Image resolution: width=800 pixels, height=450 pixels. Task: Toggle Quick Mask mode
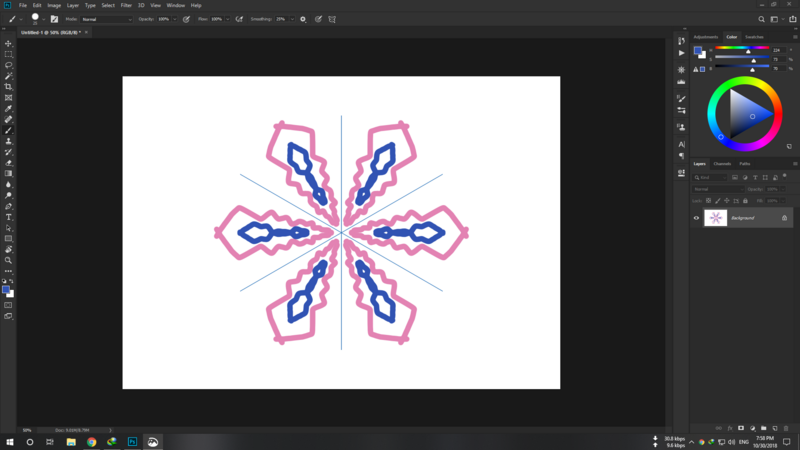click(x=8, y=305)
